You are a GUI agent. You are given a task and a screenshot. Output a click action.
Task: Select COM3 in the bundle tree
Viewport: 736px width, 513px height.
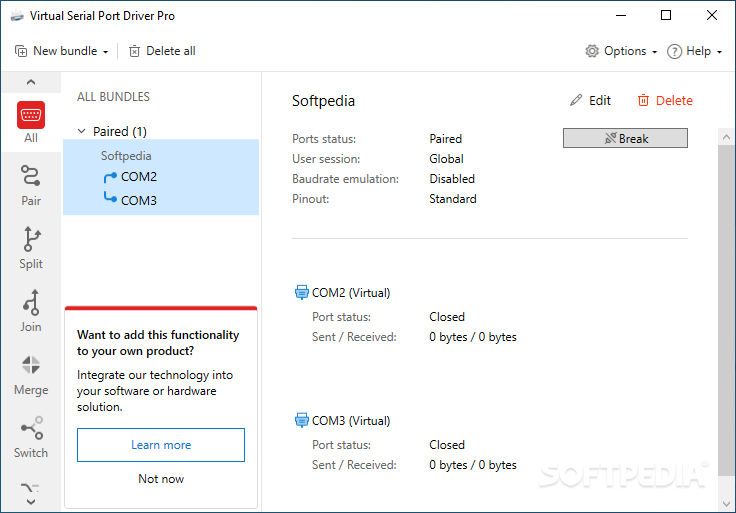tap(139, 200)
